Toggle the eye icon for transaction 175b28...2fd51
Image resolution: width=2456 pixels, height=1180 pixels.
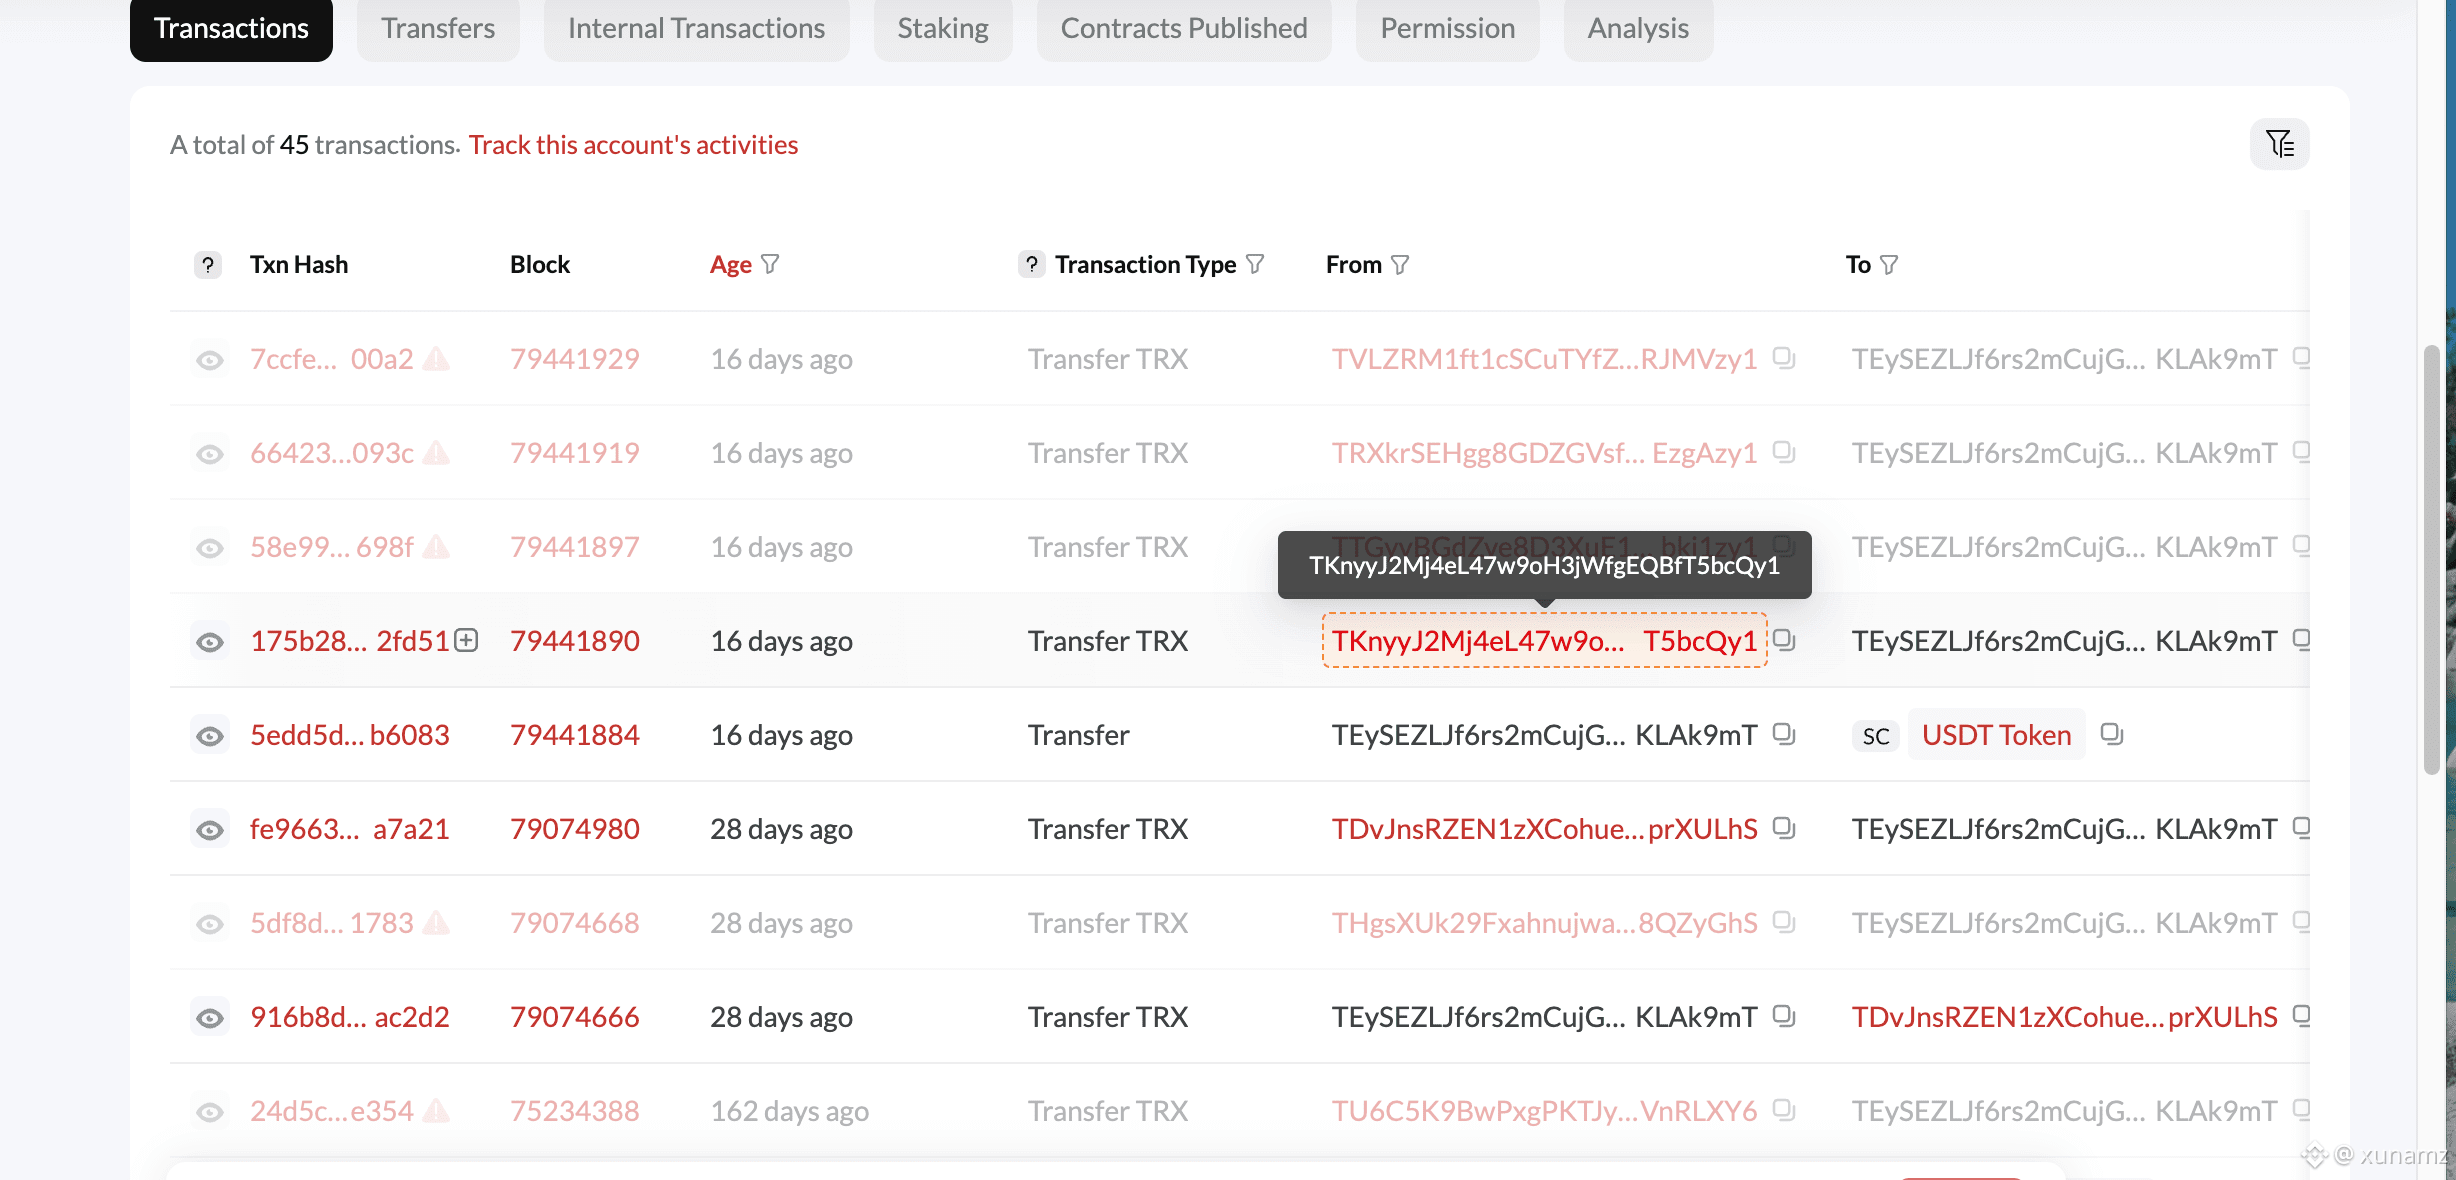point(210,642)
